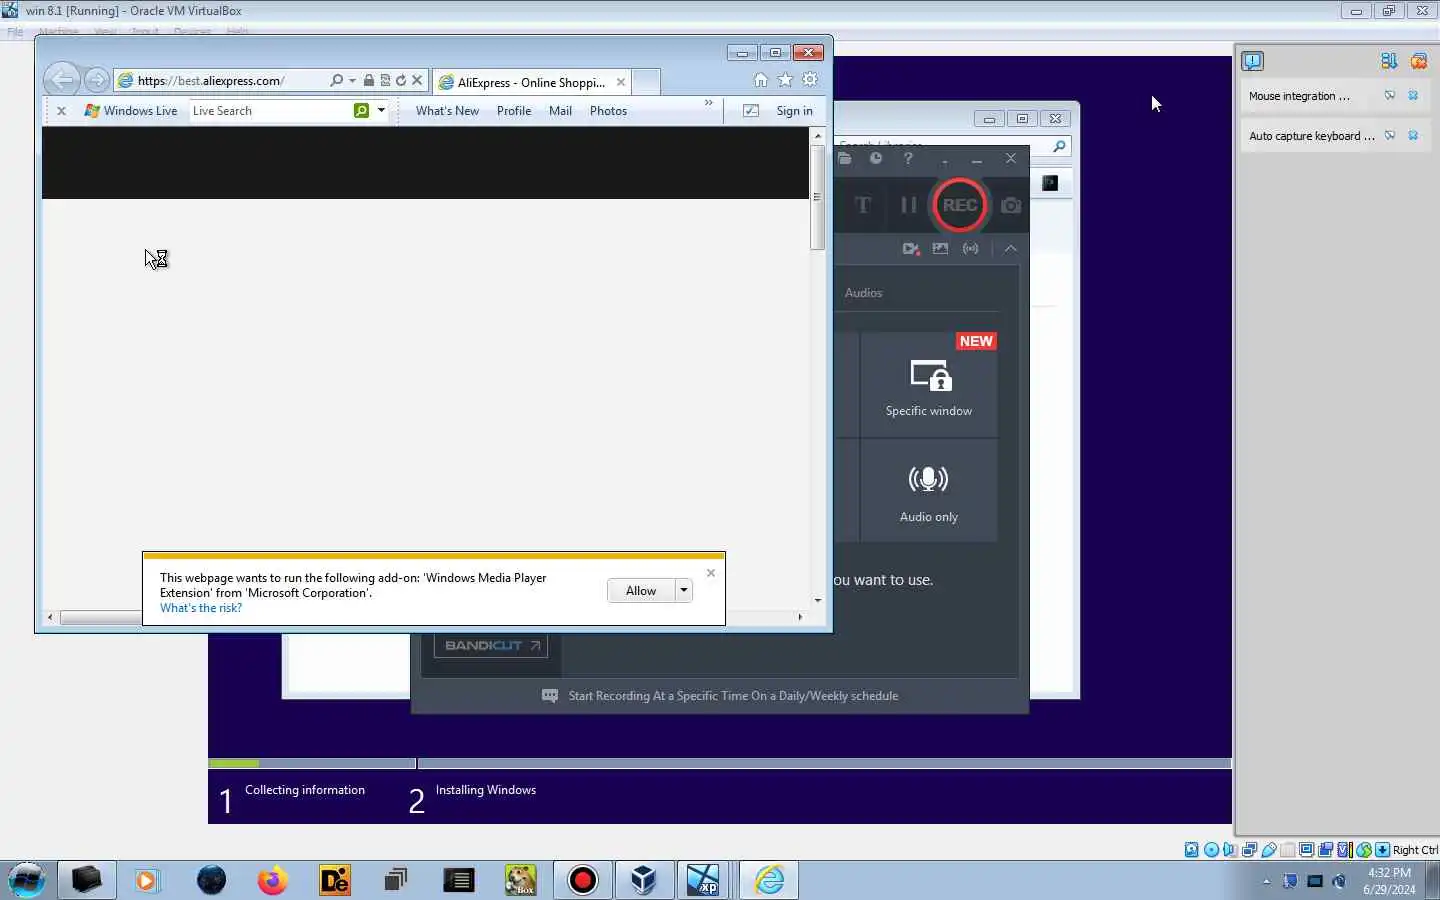Close the Windows Live toolbar
This screenshot has height=900, width=1440.
[x=61, y=111]
